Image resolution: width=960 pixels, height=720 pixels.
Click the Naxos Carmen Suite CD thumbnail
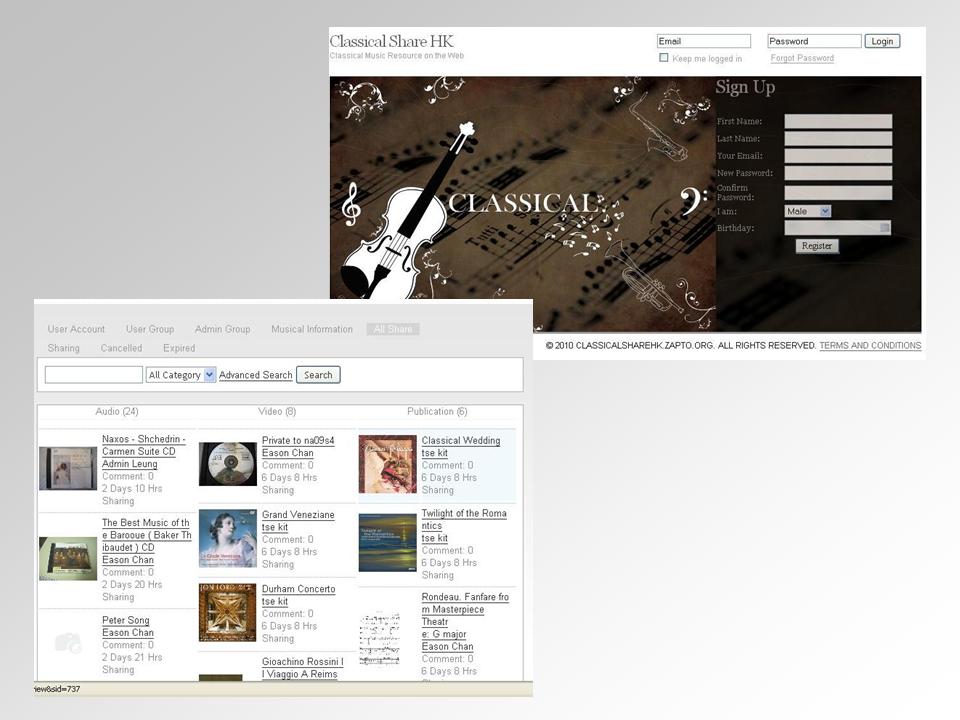click(68, 468)
